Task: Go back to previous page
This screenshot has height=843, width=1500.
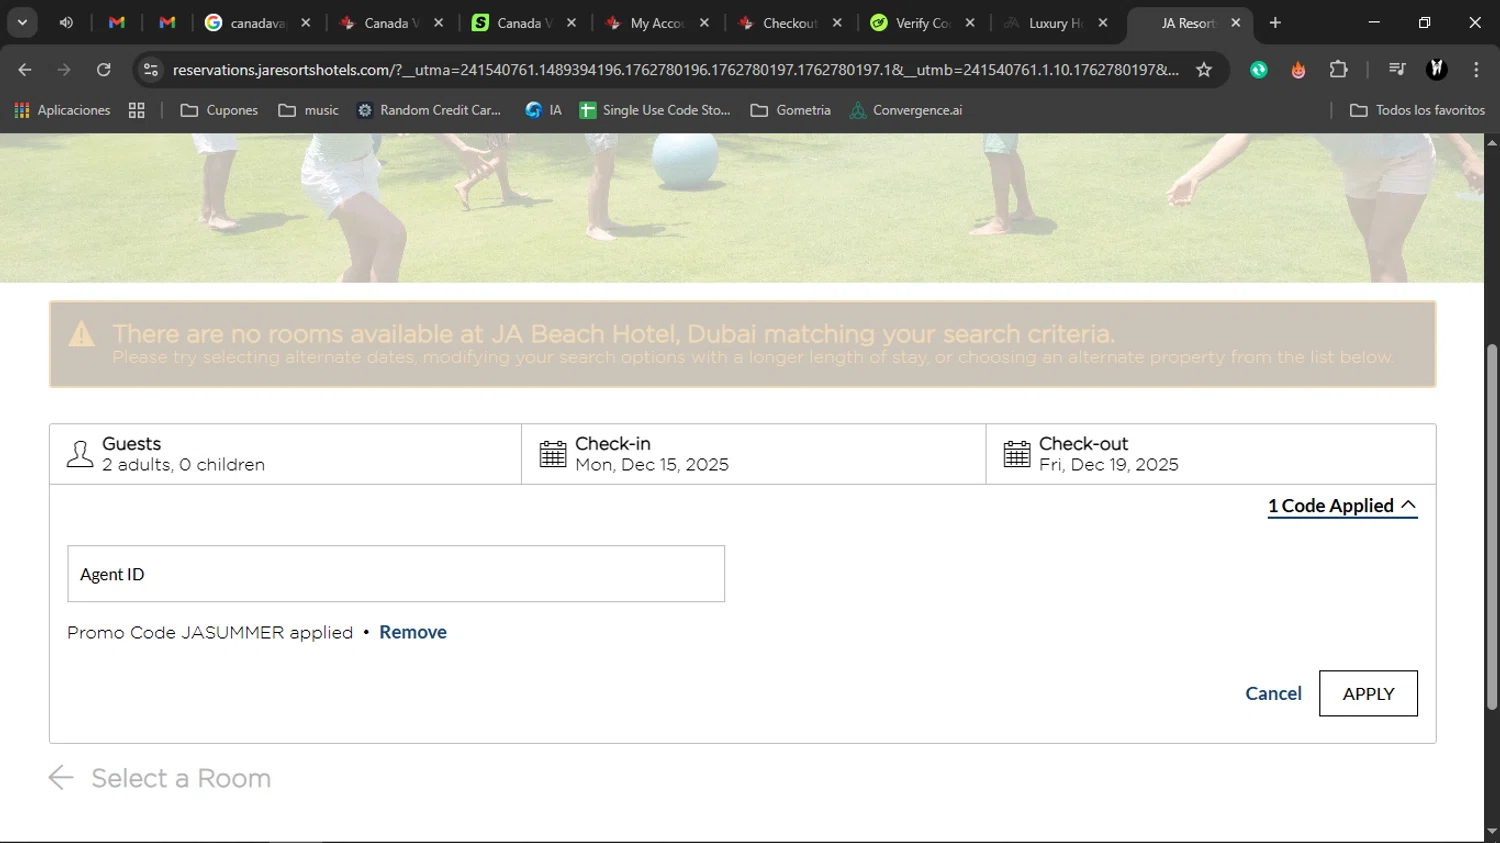Action: 25,69
